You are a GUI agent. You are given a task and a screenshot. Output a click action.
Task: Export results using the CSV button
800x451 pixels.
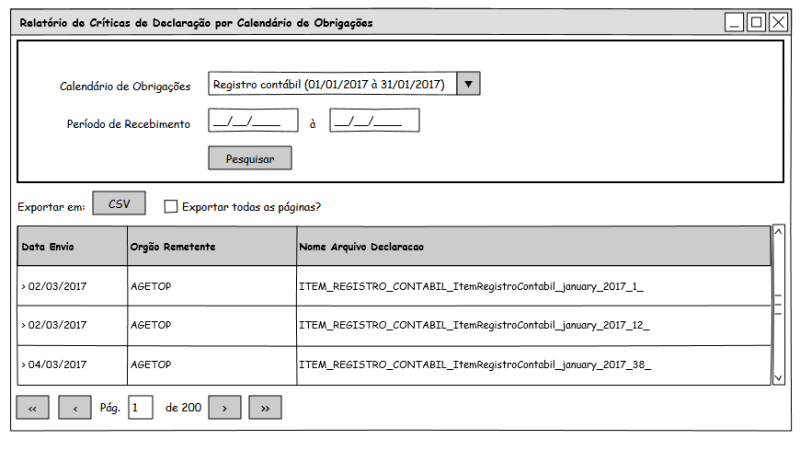click(119, 203)
